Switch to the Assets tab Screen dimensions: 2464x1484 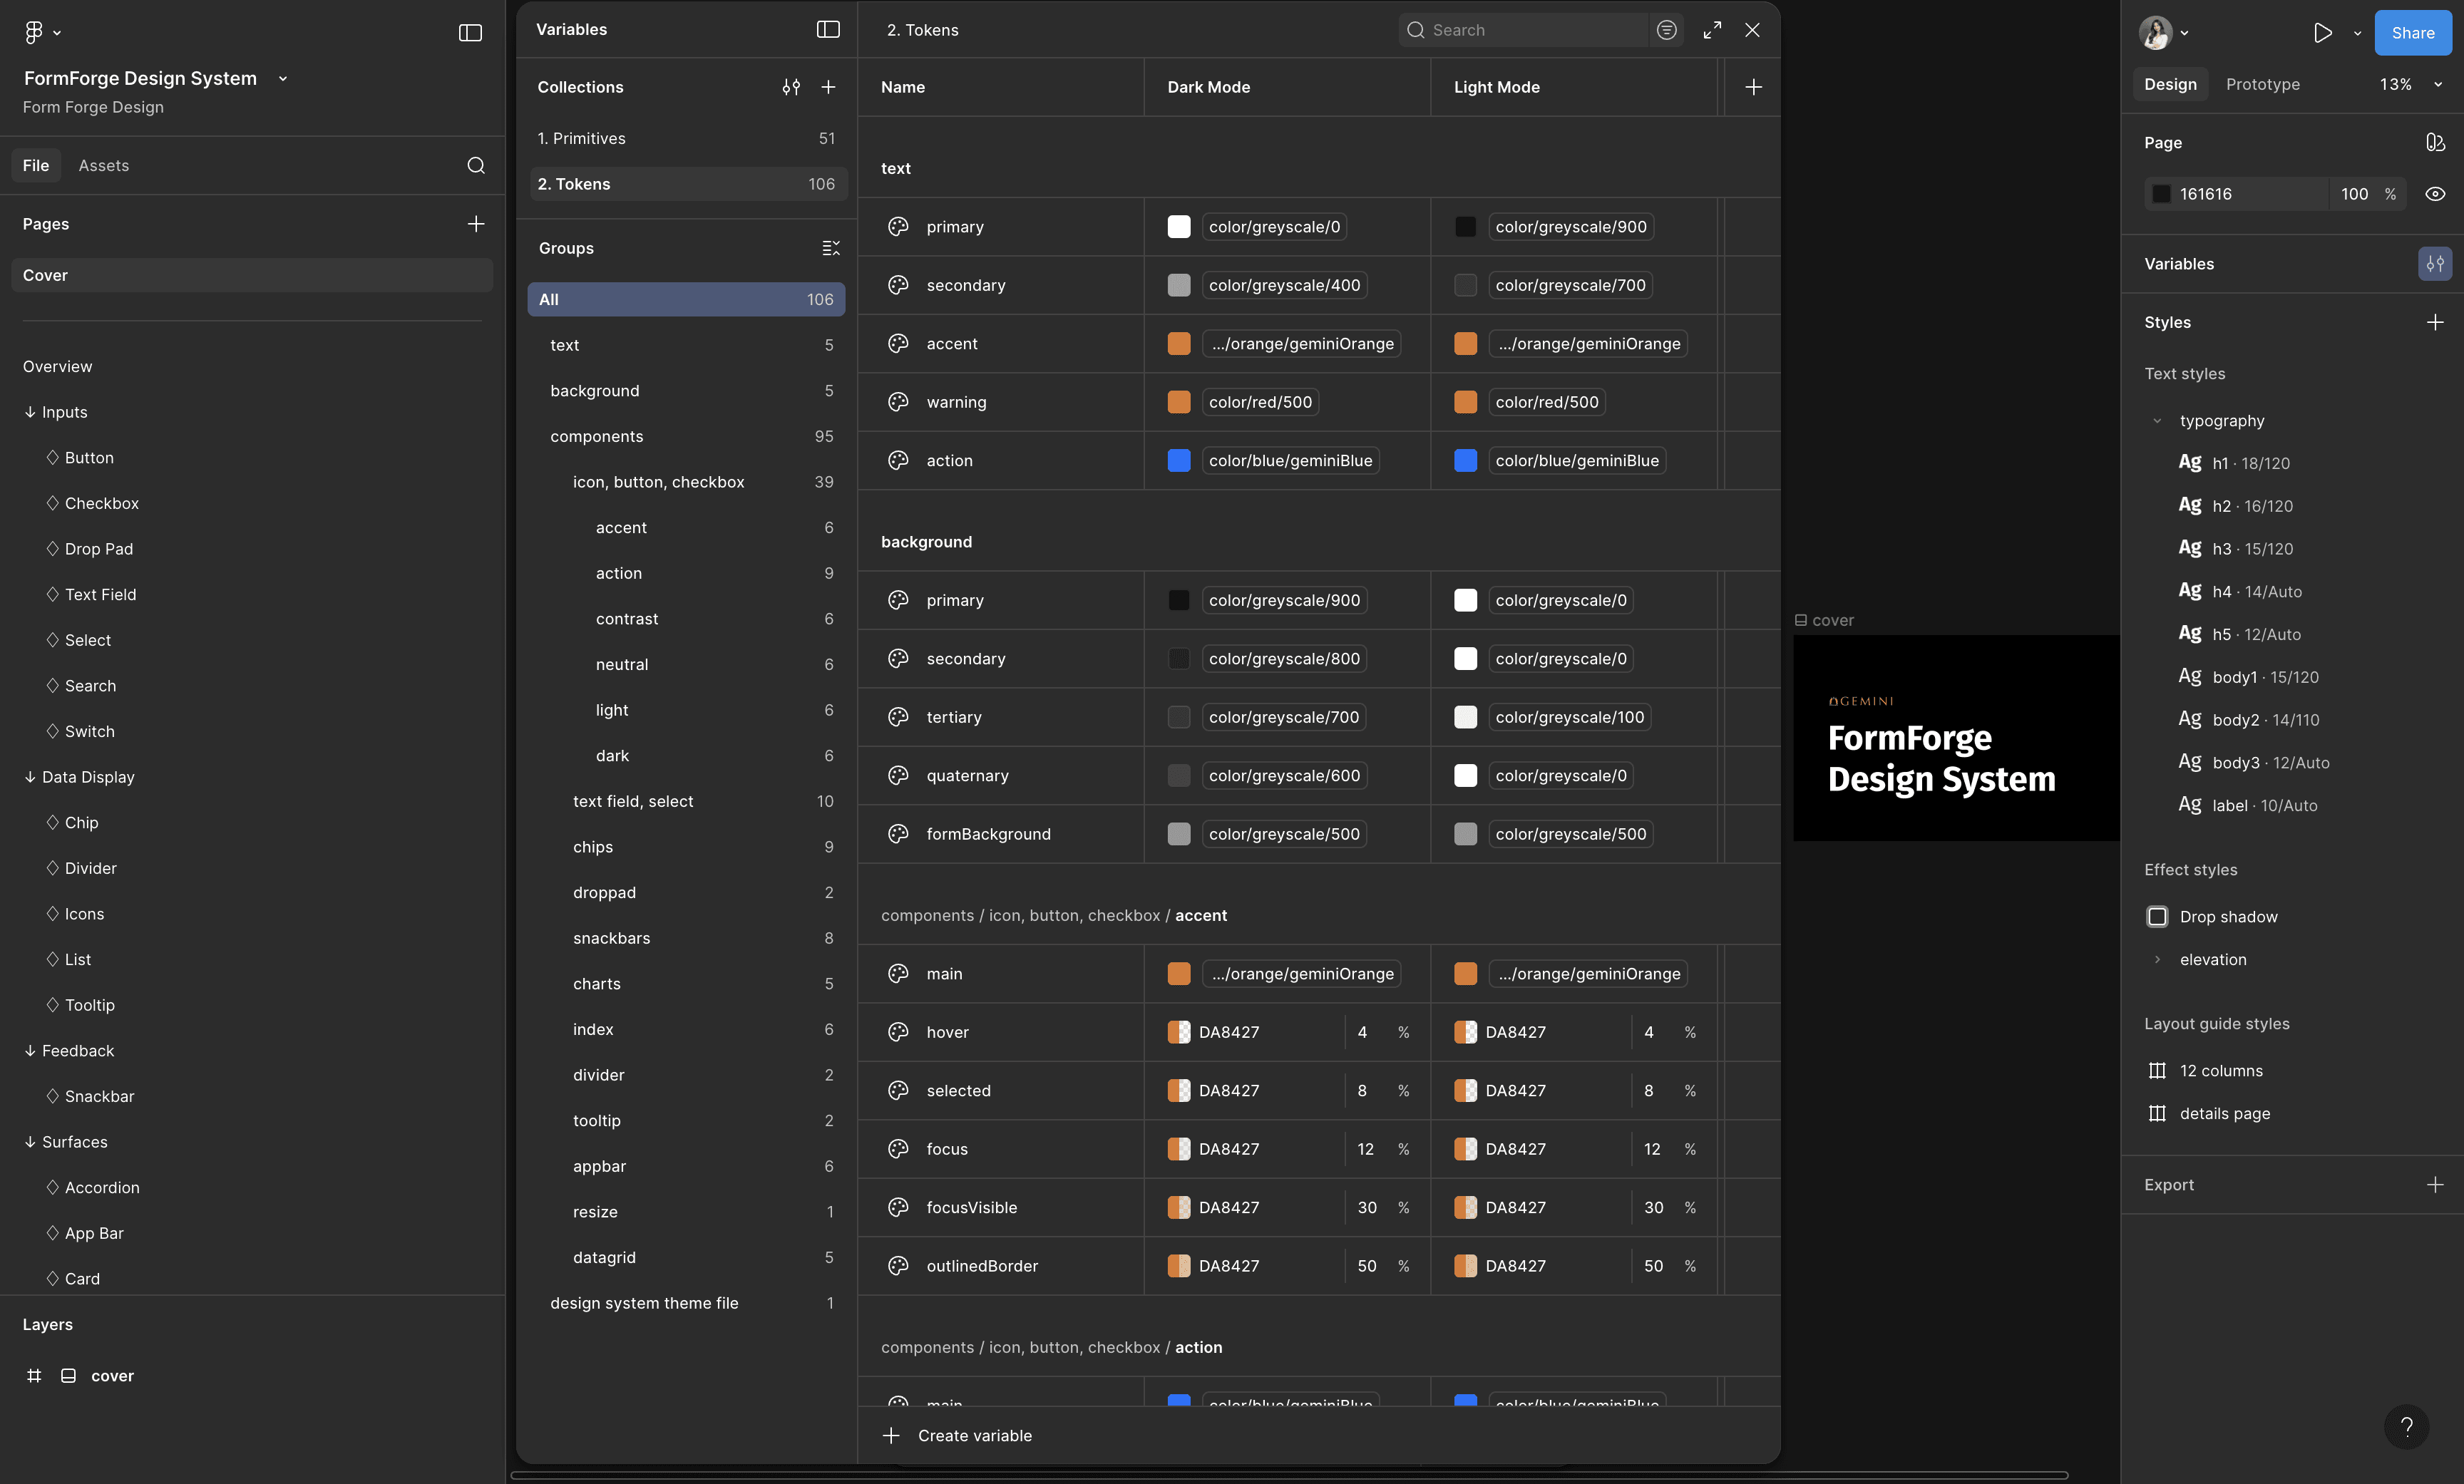103,165
